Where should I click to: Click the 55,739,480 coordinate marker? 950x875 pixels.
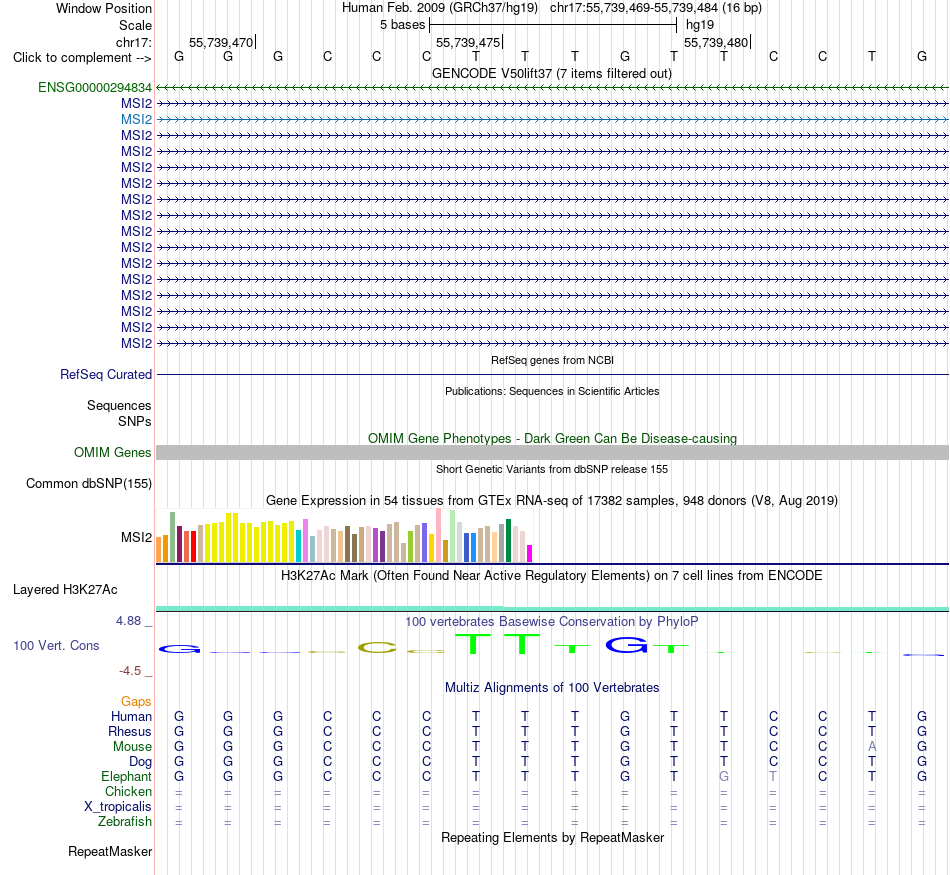[716, 42]
